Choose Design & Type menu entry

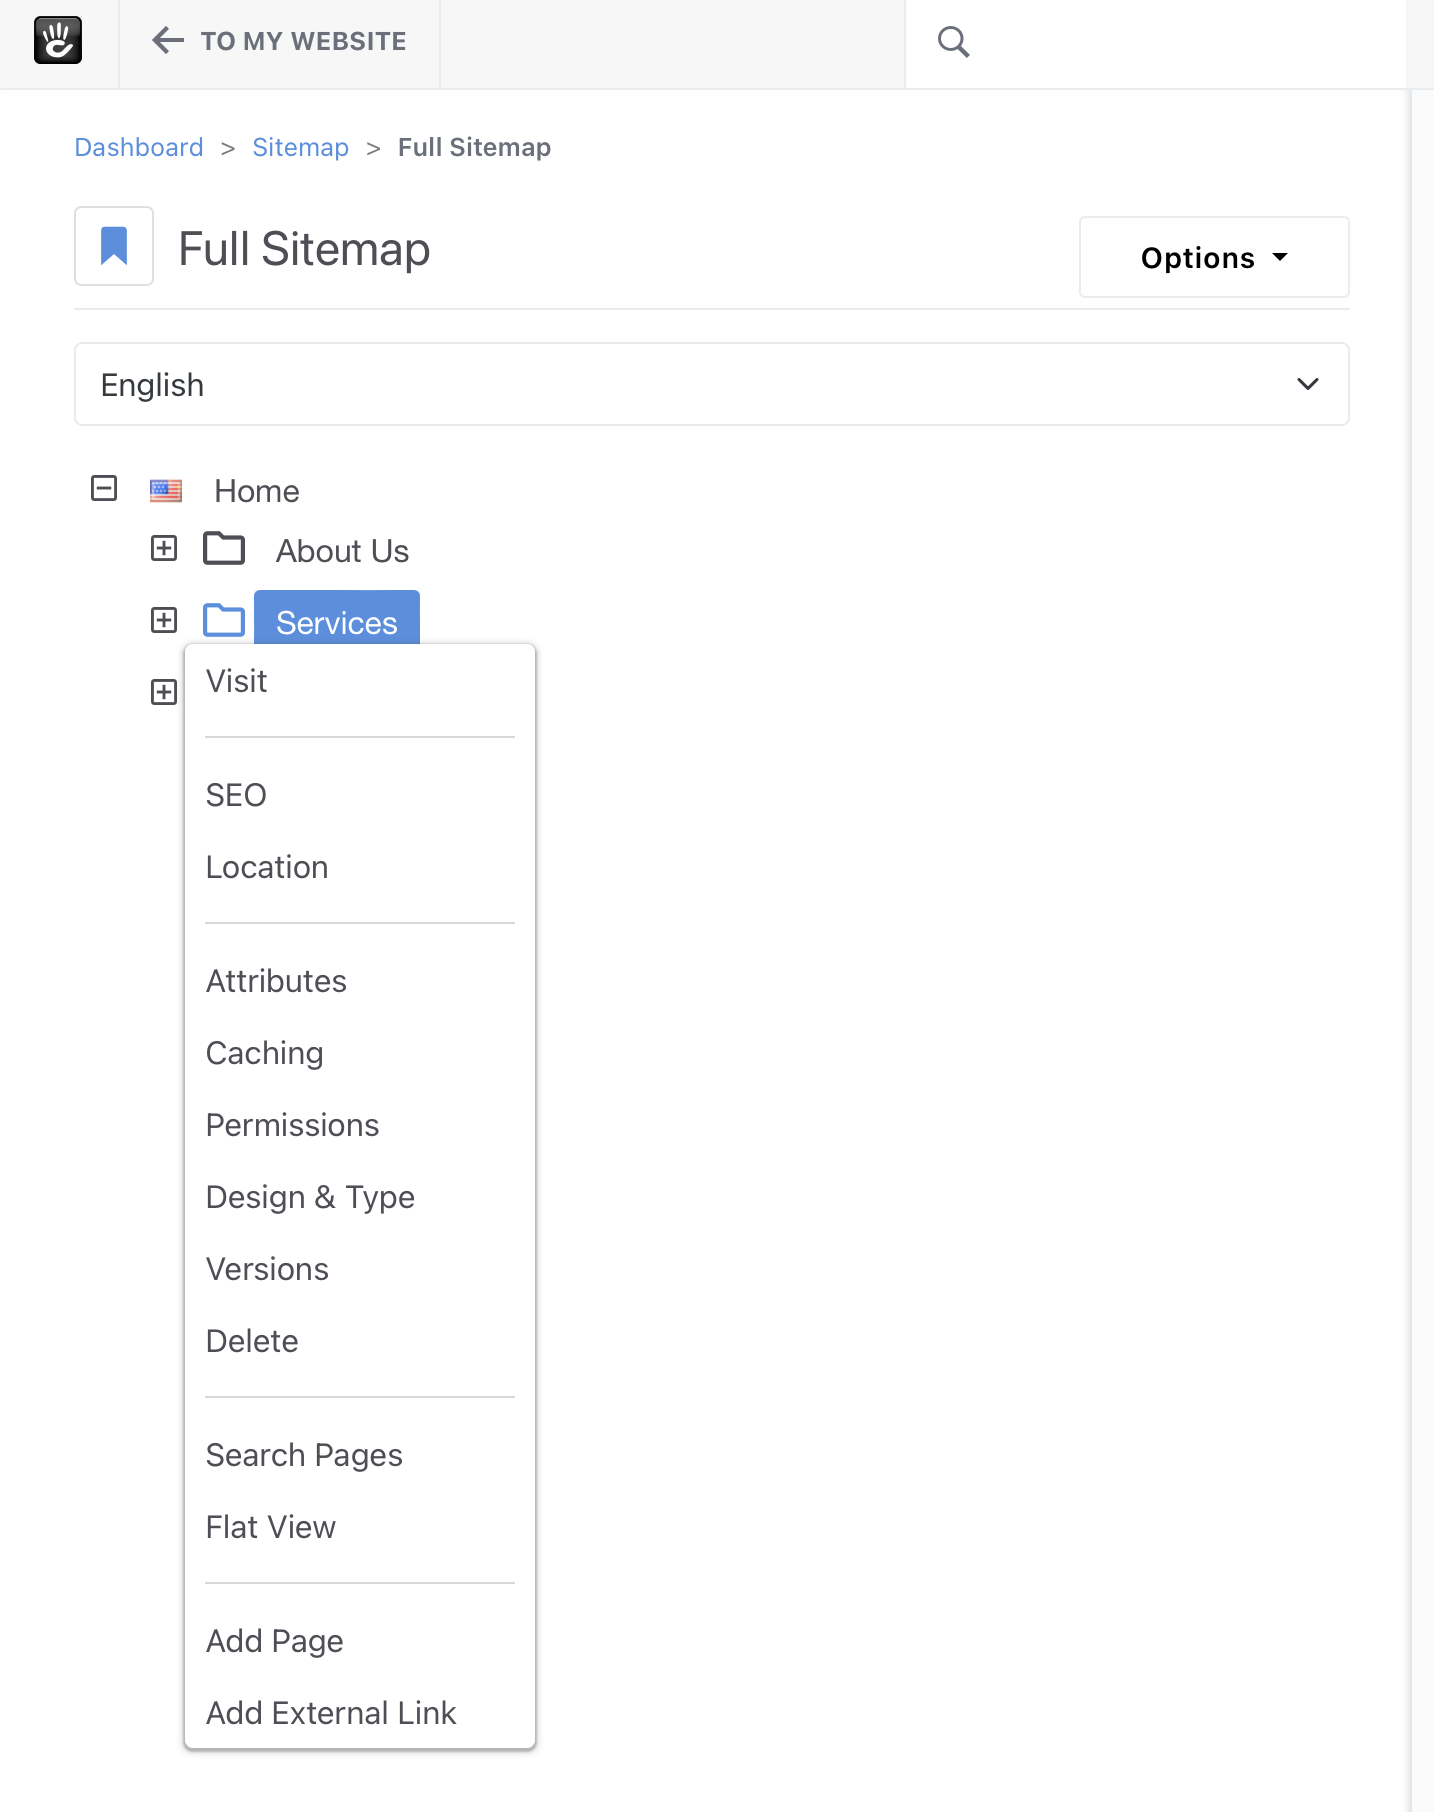click(x=310, y=1197)
